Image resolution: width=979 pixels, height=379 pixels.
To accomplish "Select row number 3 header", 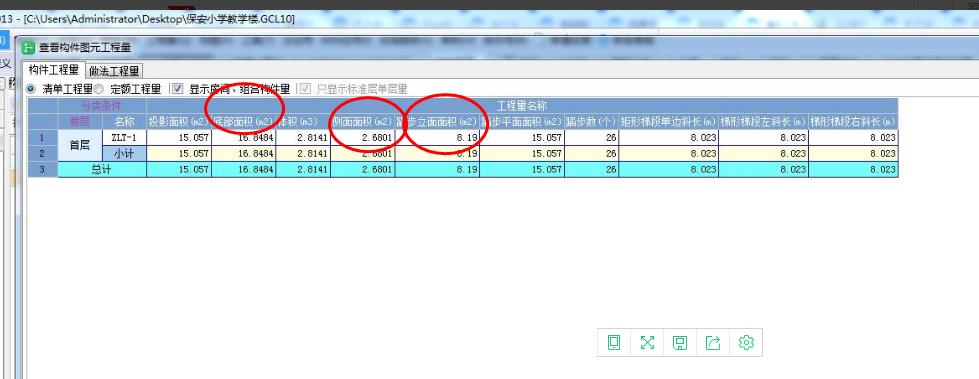I will point(43,170).
